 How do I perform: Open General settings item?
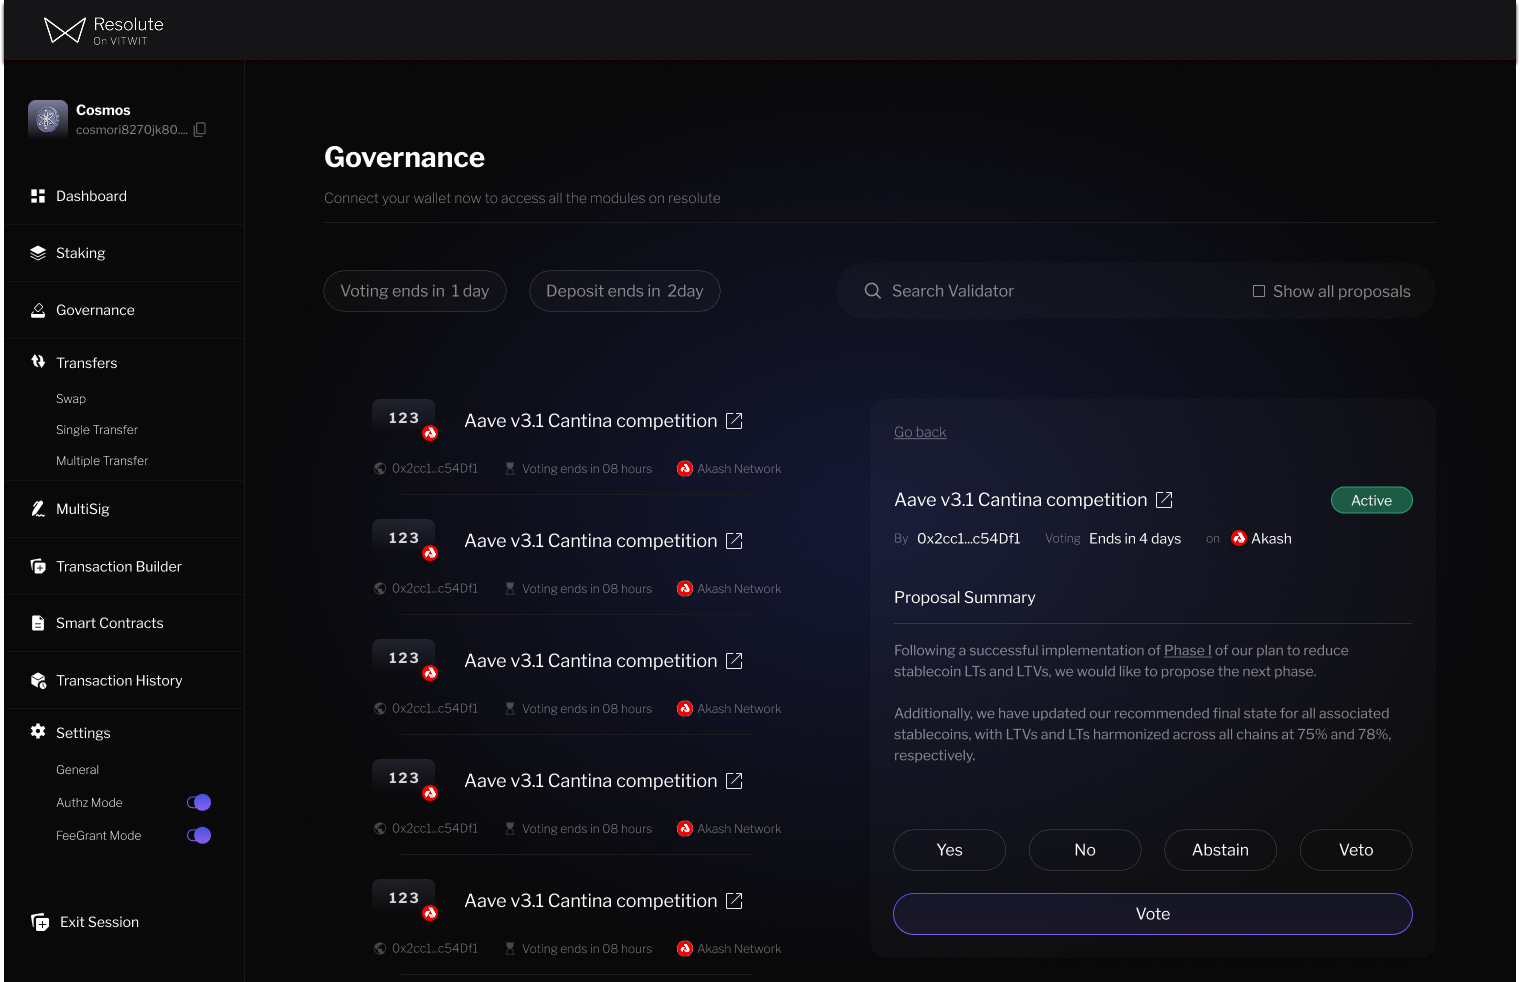coord(78,770)
